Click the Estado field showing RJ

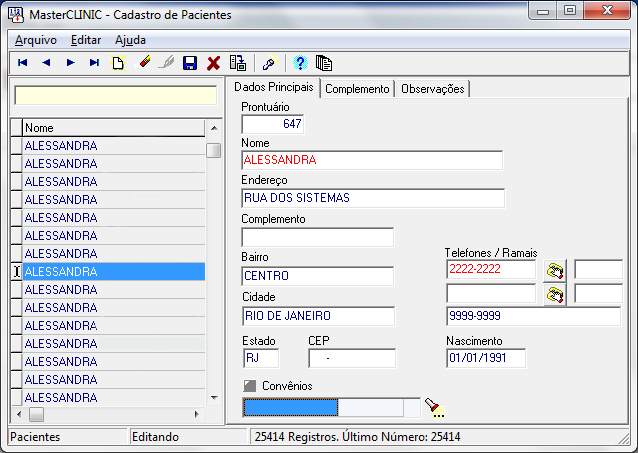tap(261, 358)
